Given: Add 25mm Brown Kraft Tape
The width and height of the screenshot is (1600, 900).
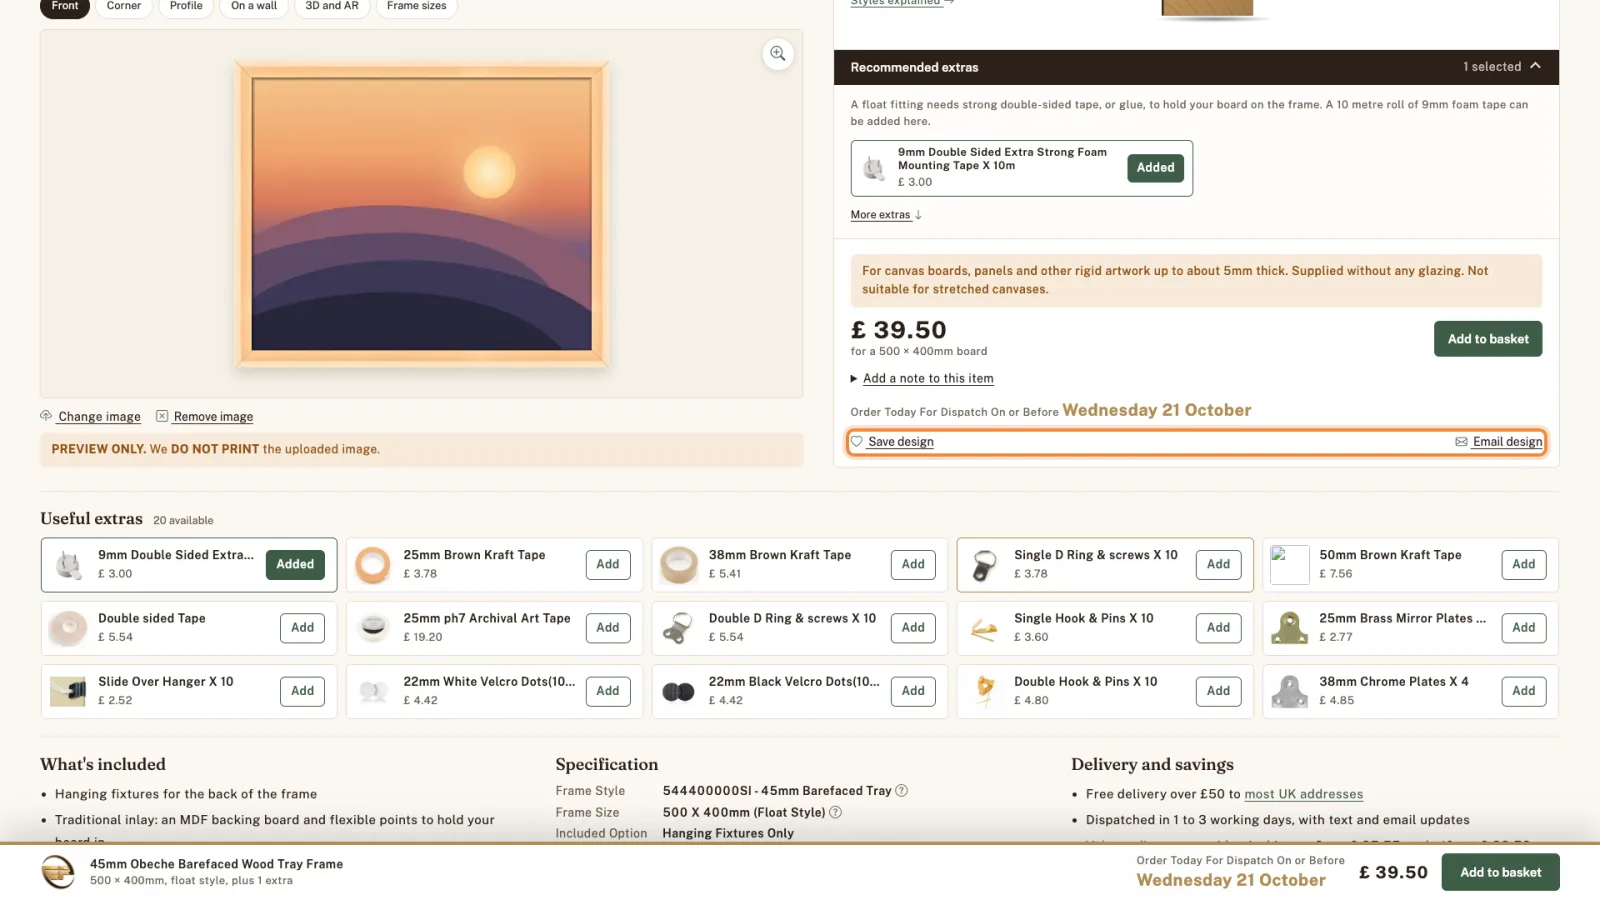Looking at the screenshot, I should point(608,564).
